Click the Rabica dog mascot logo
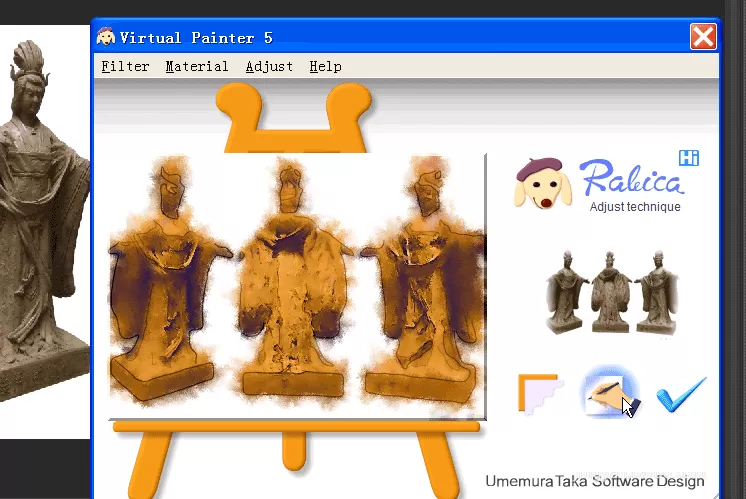 point(542,184)
